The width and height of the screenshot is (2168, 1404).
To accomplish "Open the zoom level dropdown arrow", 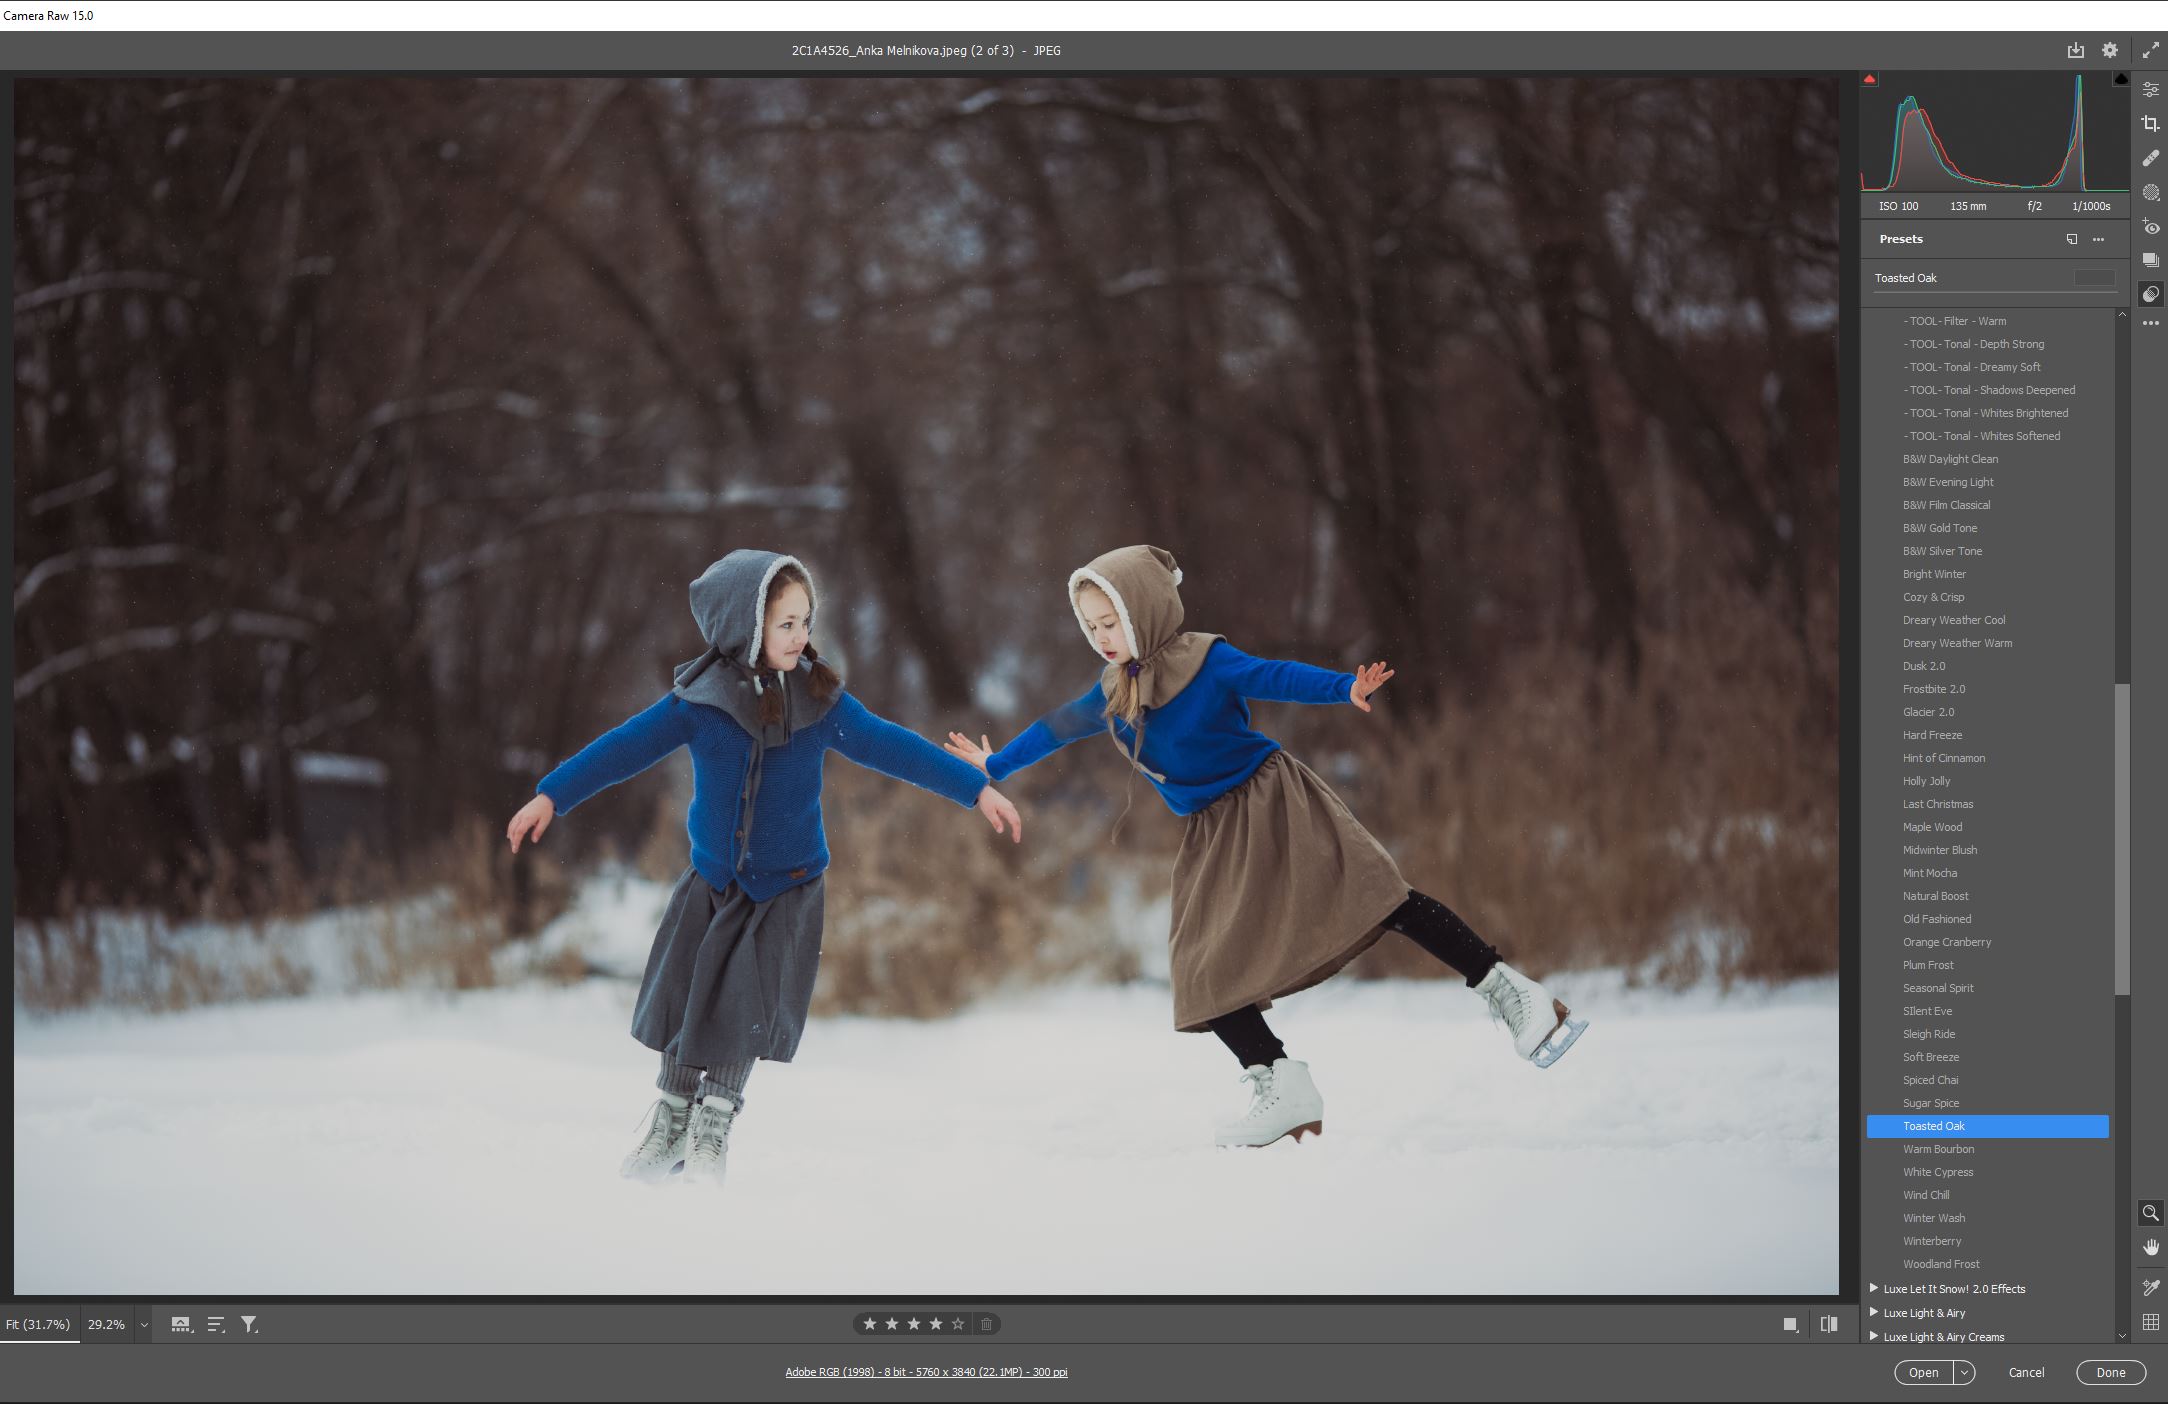I will point(144,1324).
